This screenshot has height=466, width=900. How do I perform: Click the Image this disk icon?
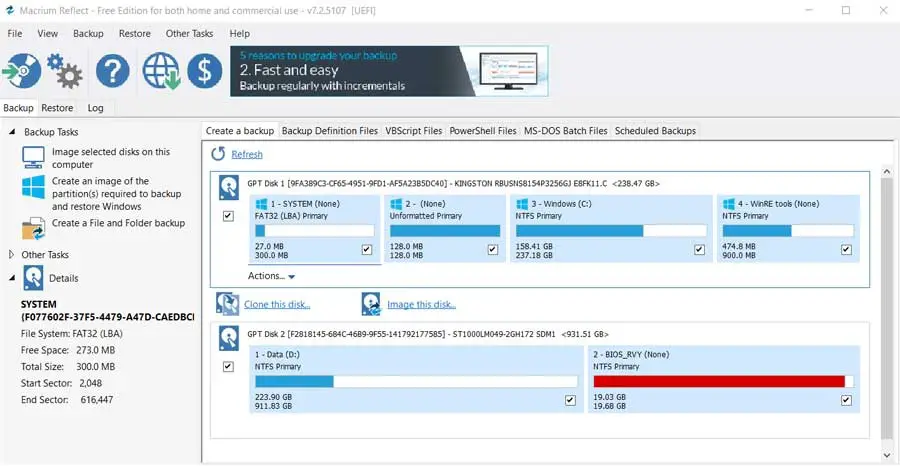pos(371,304)
